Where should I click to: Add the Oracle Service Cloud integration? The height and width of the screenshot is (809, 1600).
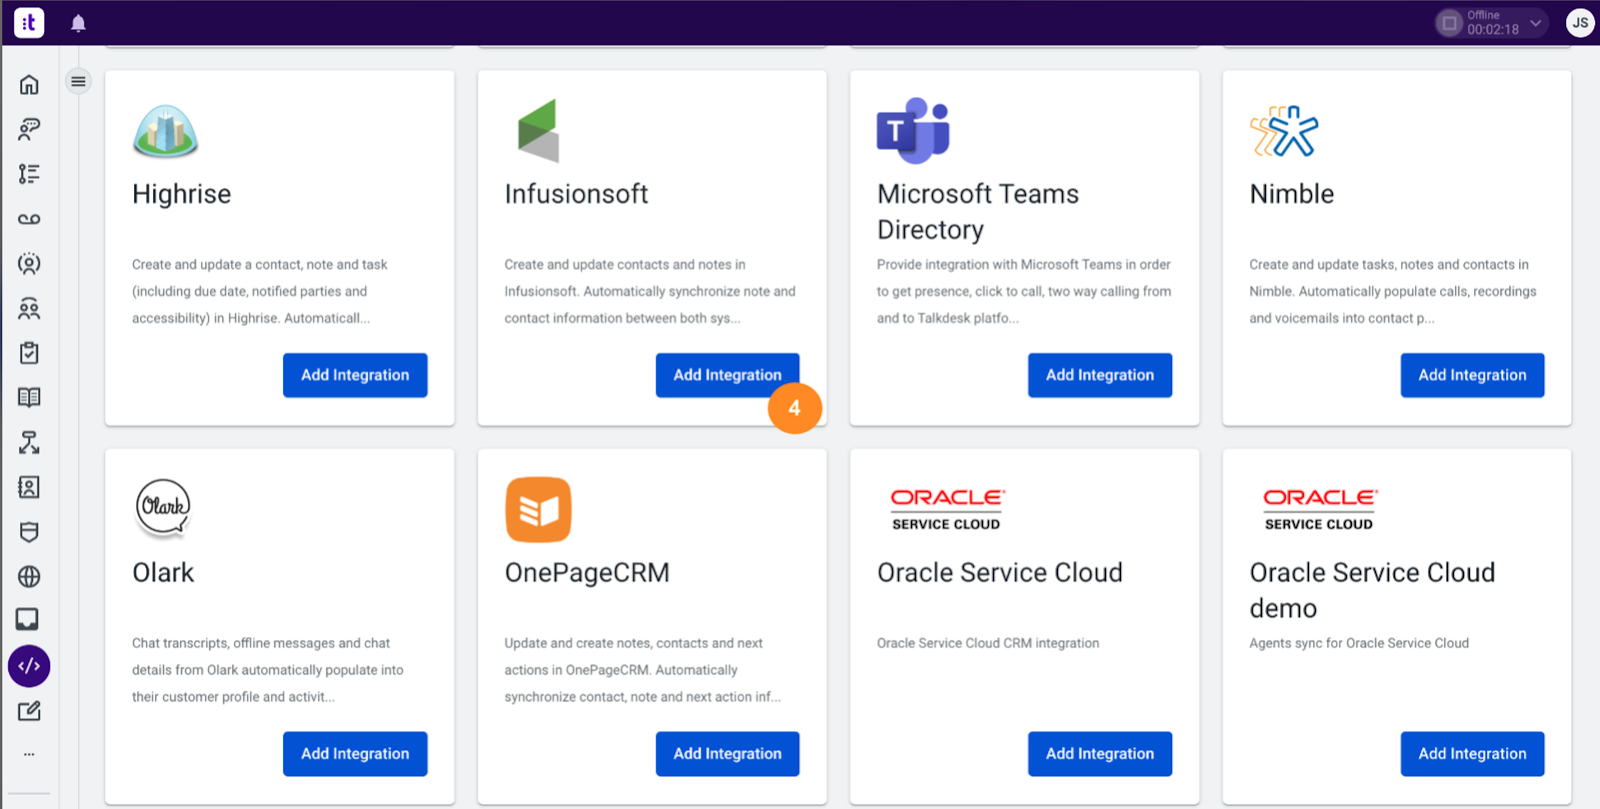(1100, 754)
